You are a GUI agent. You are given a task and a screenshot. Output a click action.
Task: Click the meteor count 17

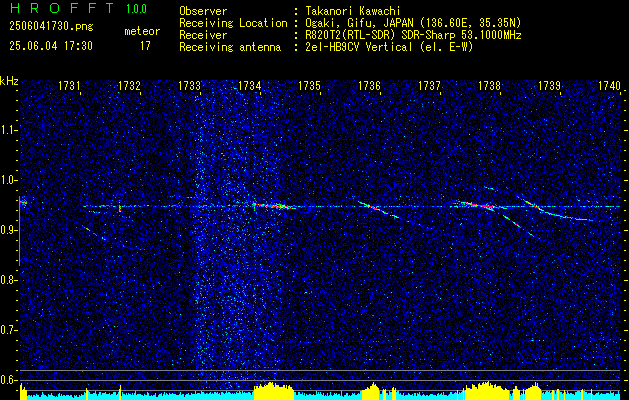click(145, 46)
